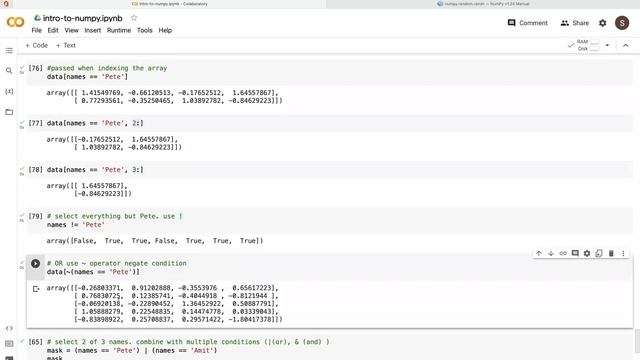
Task: Open the code snippets sidebar icon
Action: (9, 328)
